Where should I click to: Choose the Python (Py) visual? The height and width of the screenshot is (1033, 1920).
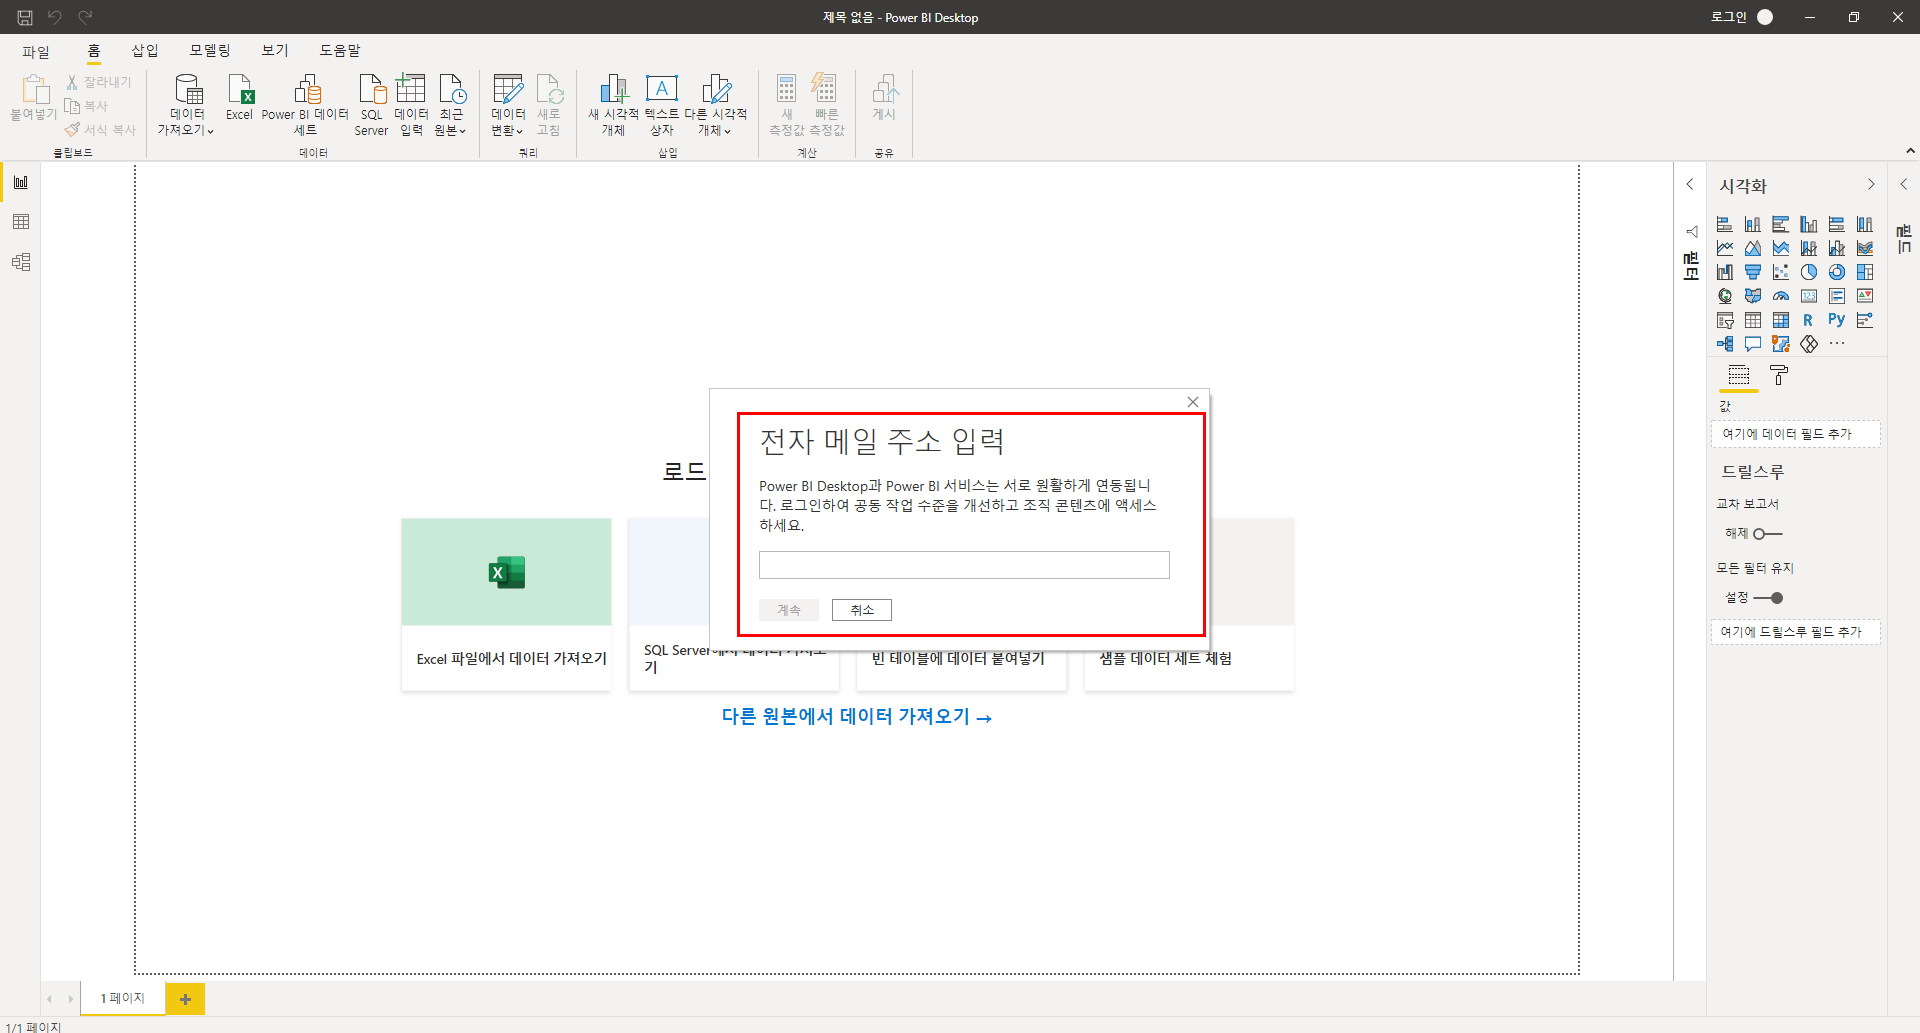click(1837, 320)
